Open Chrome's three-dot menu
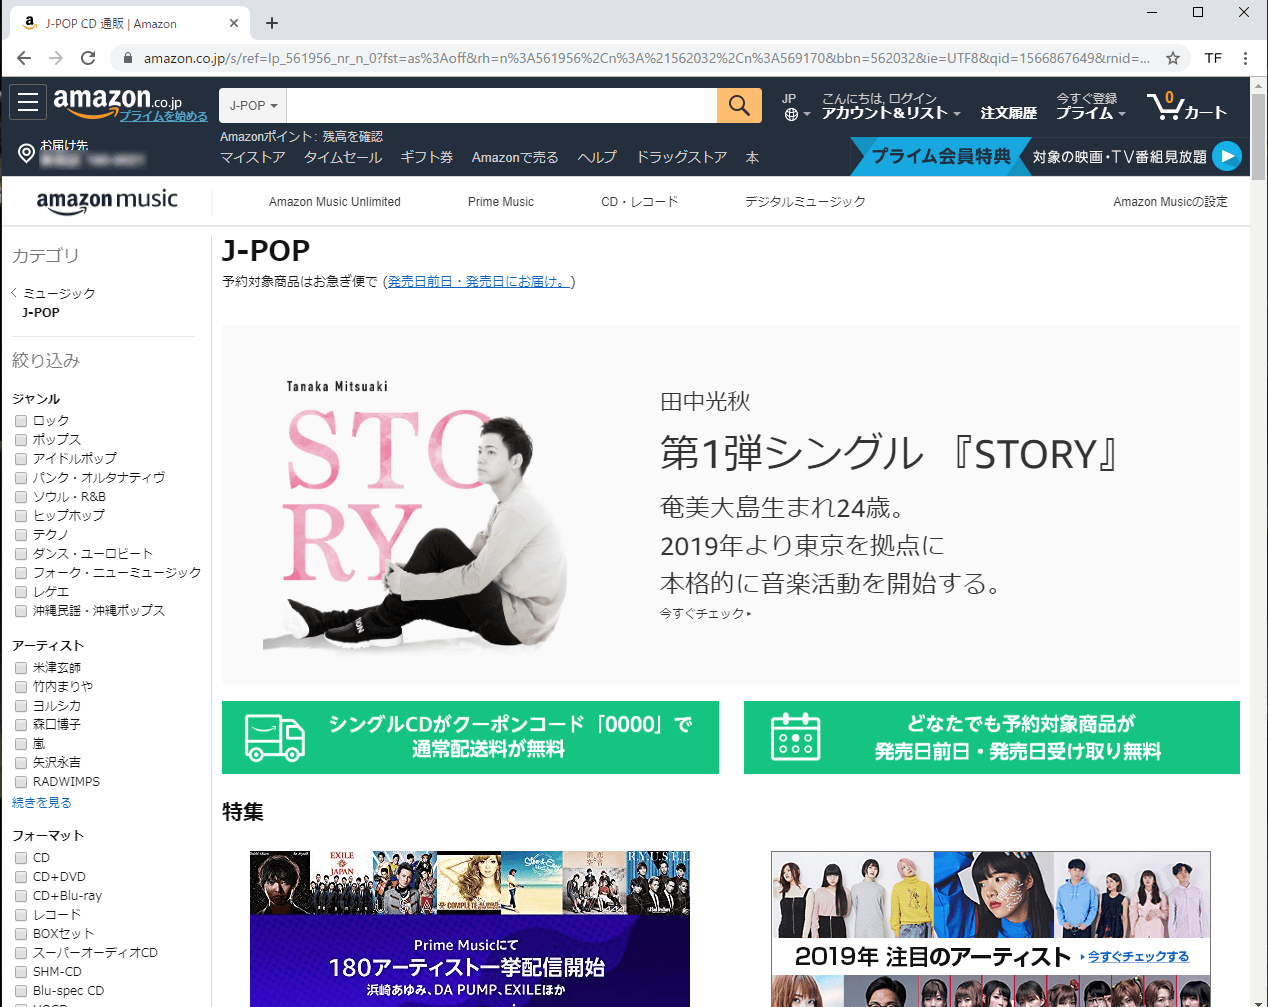The width and height of the screenshot is (1268, 1007). [1245, 58]
